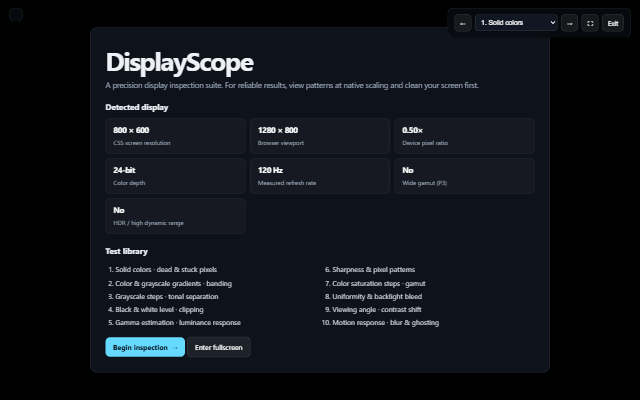Click the 'No' Wide gamut (P3) card
Image resolution: width=640 pixels, height=400 pixels.
[464, 176]
